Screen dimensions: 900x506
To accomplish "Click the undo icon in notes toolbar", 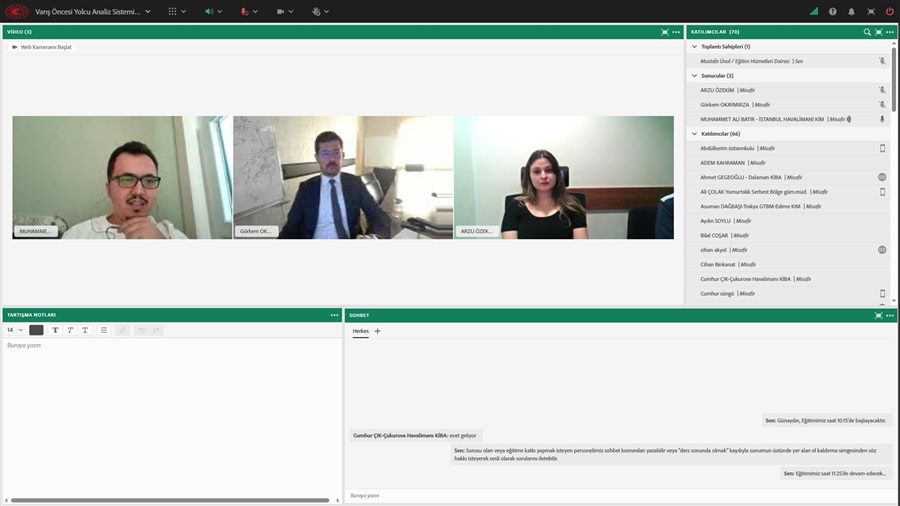I will tap(141, 330).
